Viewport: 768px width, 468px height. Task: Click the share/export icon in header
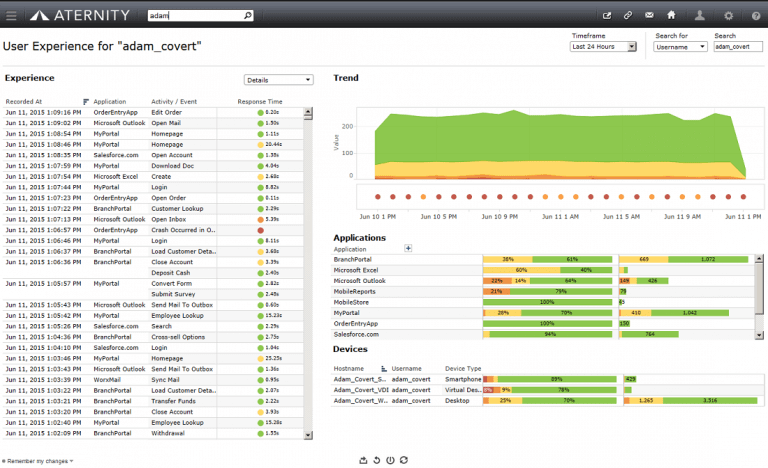pyautogui.click(x=607, y=16)
